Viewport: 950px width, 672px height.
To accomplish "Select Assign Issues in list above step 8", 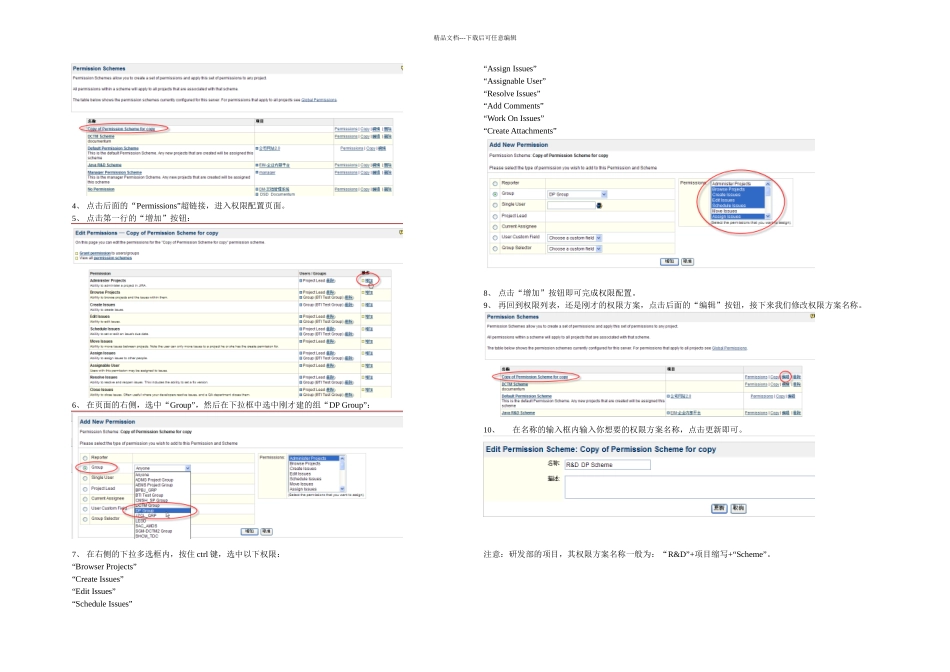I will [x=737, y=216].
